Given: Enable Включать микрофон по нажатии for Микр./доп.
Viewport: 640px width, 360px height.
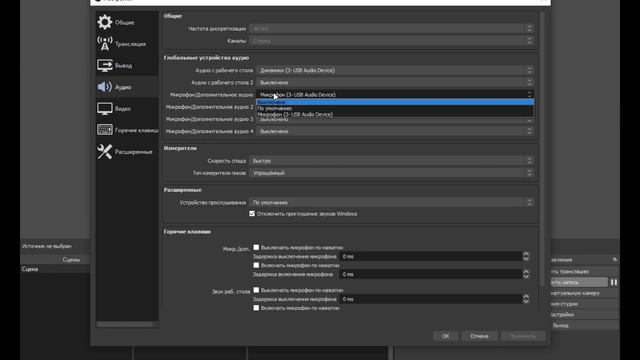Looking at the screenshot, I should [x=256, y=265].
